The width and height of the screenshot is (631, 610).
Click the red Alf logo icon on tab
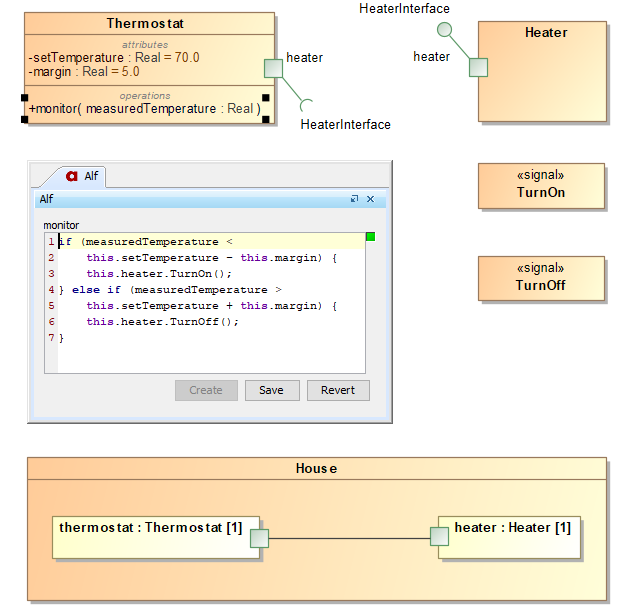[x=72, y=176]
